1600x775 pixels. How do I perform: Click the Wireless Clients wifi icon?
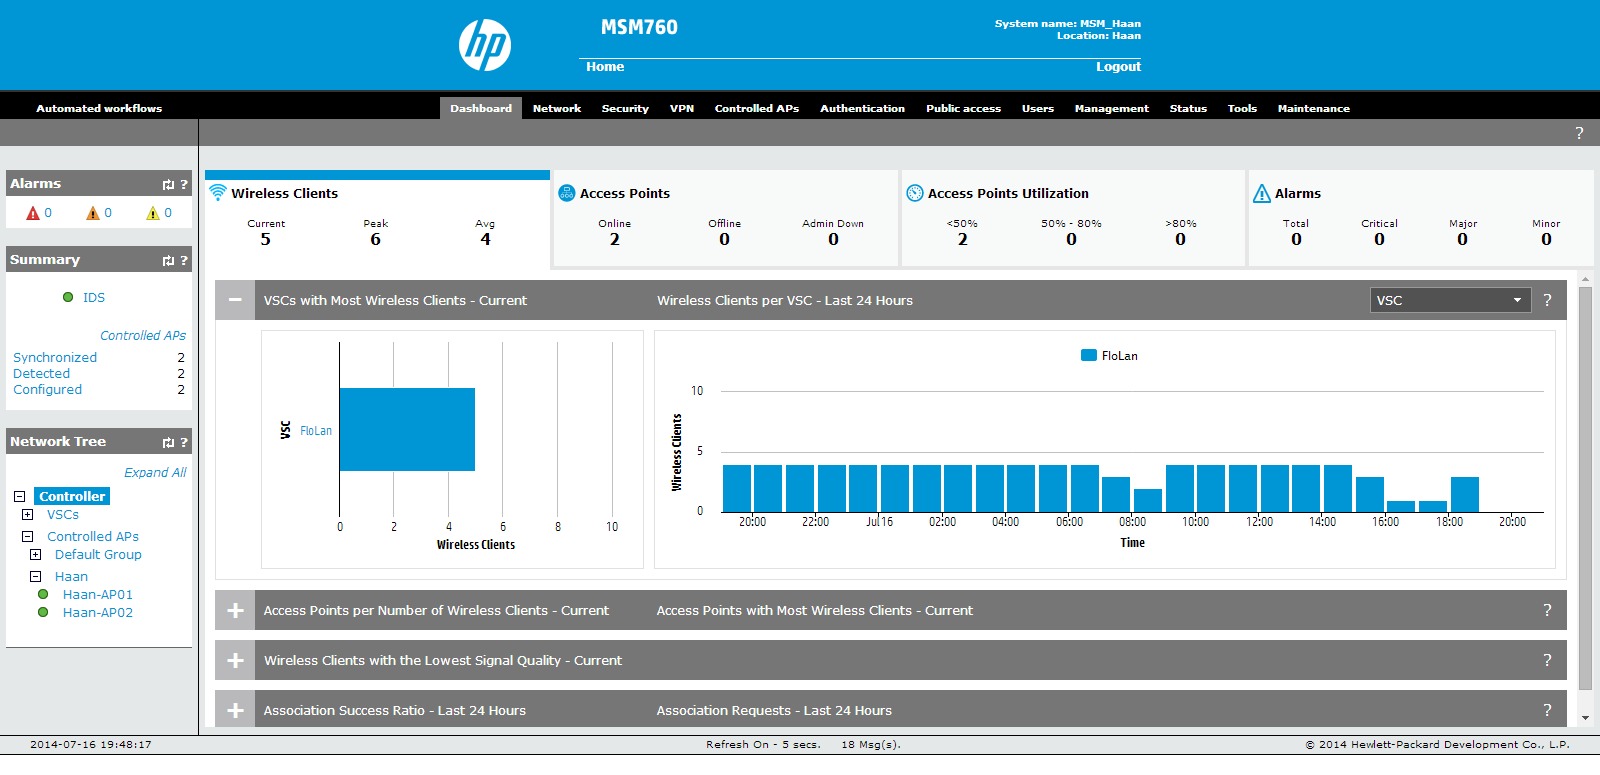tap(217, 193)
